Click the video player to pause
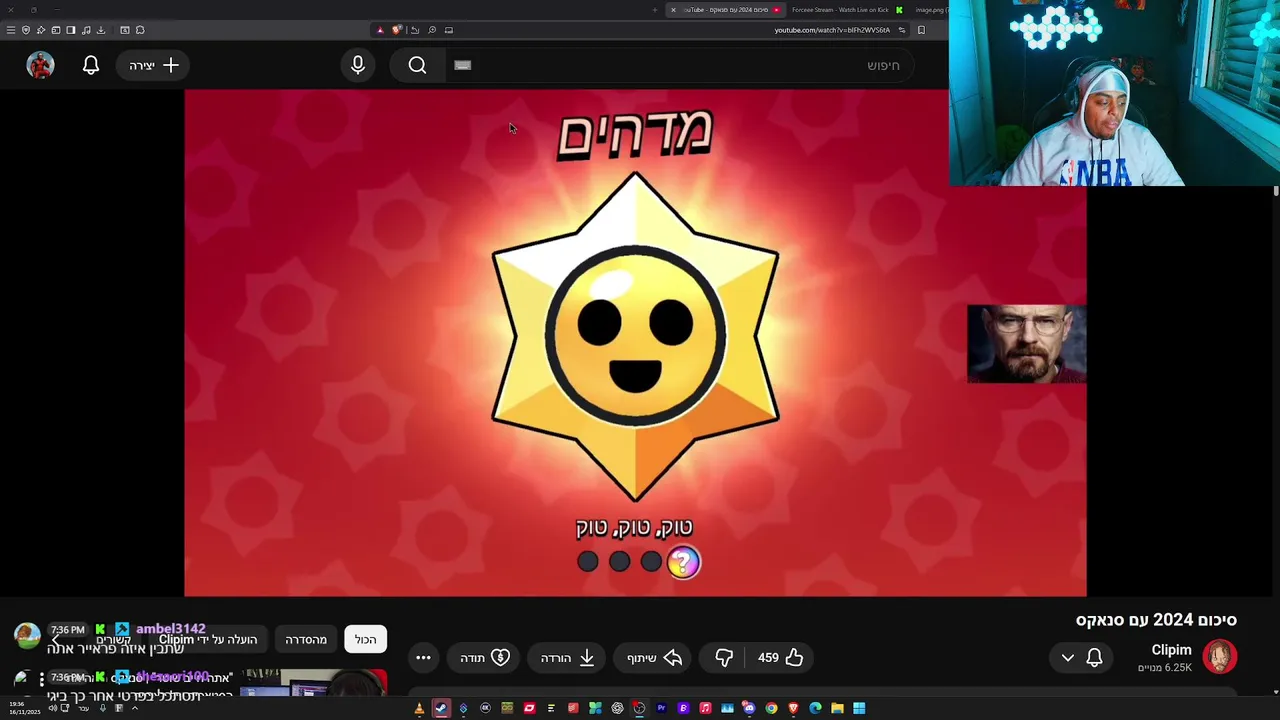This screenshot has height=720, width=1280. [x=635, y=343]
